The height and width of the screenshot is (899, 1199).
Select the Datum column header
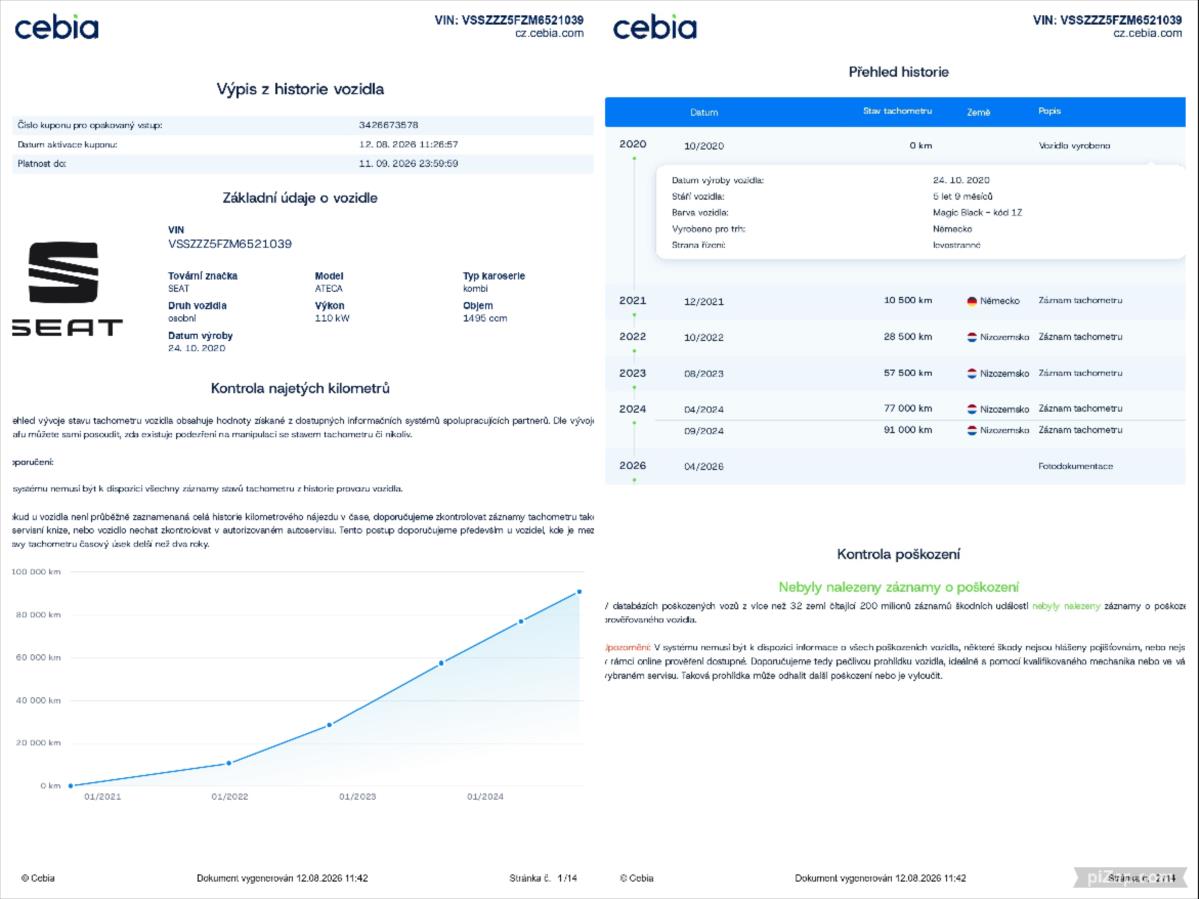coord(703,112)
